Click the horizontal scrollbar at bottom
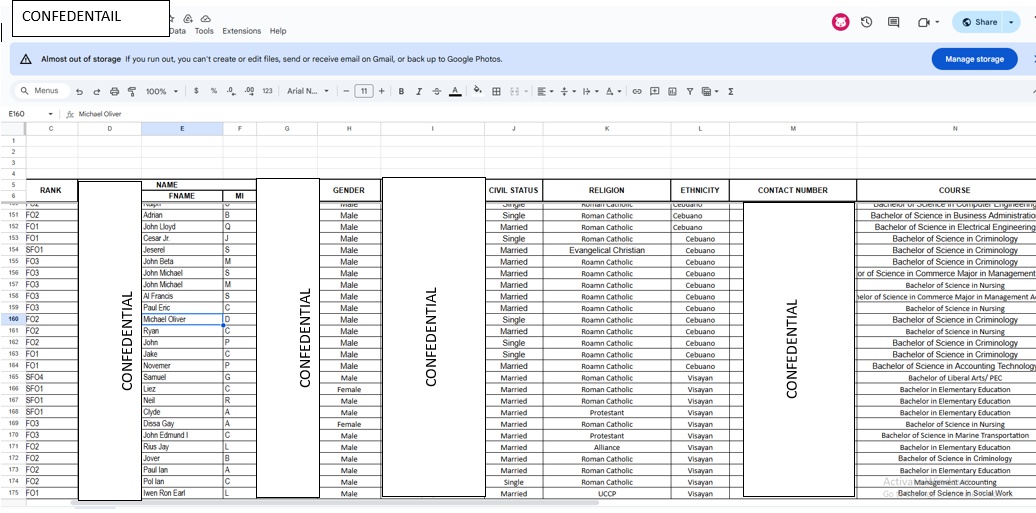The height and width of the screenshot is (513, 1036). [x=334, y=503]
